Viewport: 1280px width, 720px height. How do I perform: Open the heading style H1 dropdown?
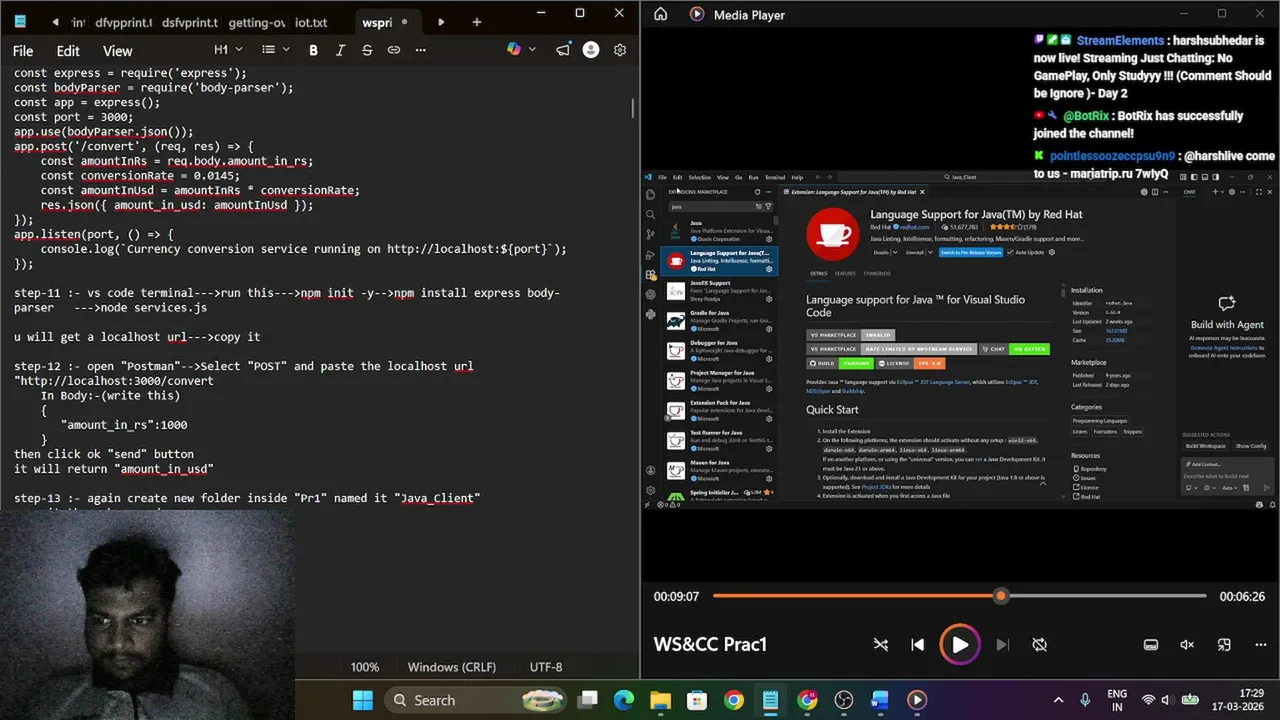click(x=227, y=50)
